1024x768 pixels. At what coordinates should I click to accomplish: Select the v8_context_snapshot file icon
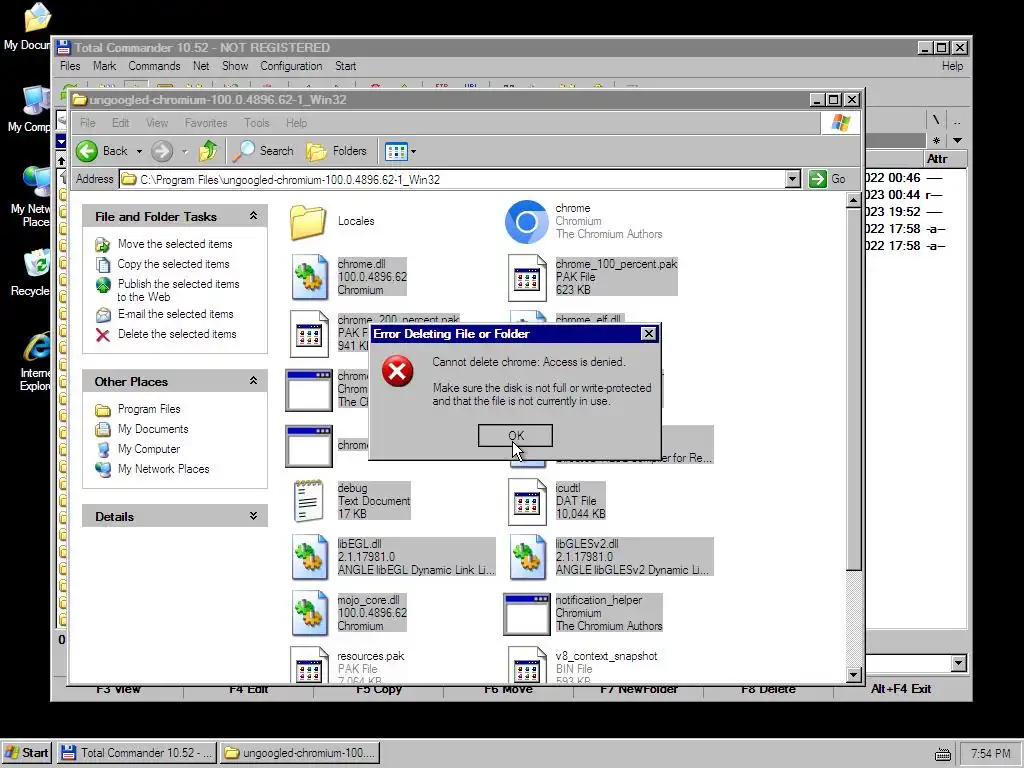point(527,665)
